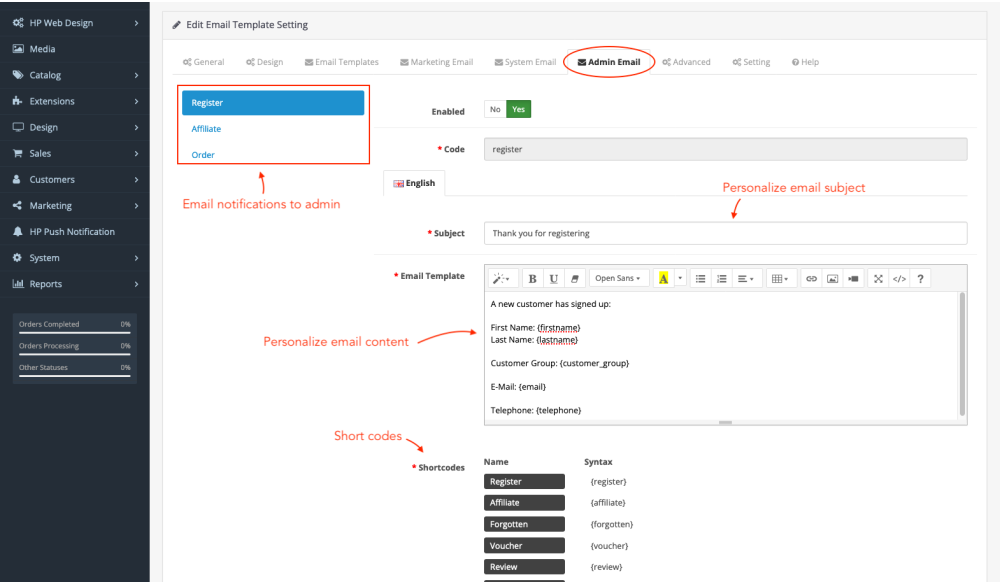Switch the editor to code view

pyautogui.click(x=899, y=278)
